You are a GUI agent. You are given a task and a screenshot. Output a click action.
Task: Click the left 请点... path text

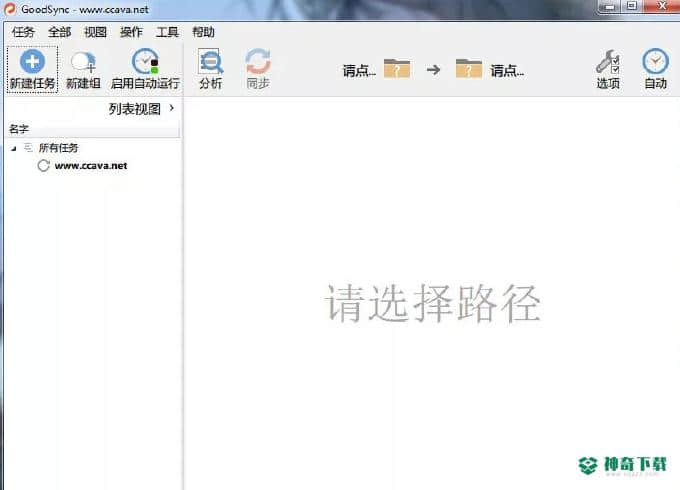pyautogui.click(x=360, y=70)
